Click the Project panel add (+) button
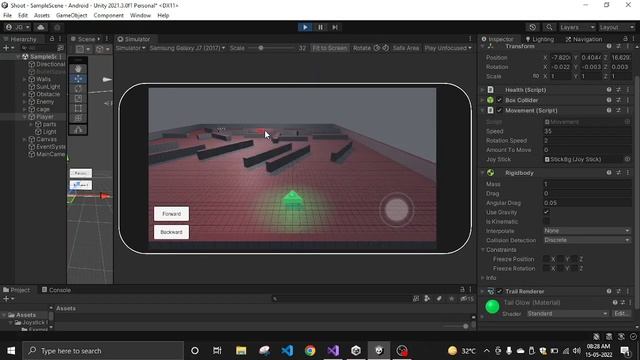The height and width of the screenshot is (360, 640). coord(8,299)
